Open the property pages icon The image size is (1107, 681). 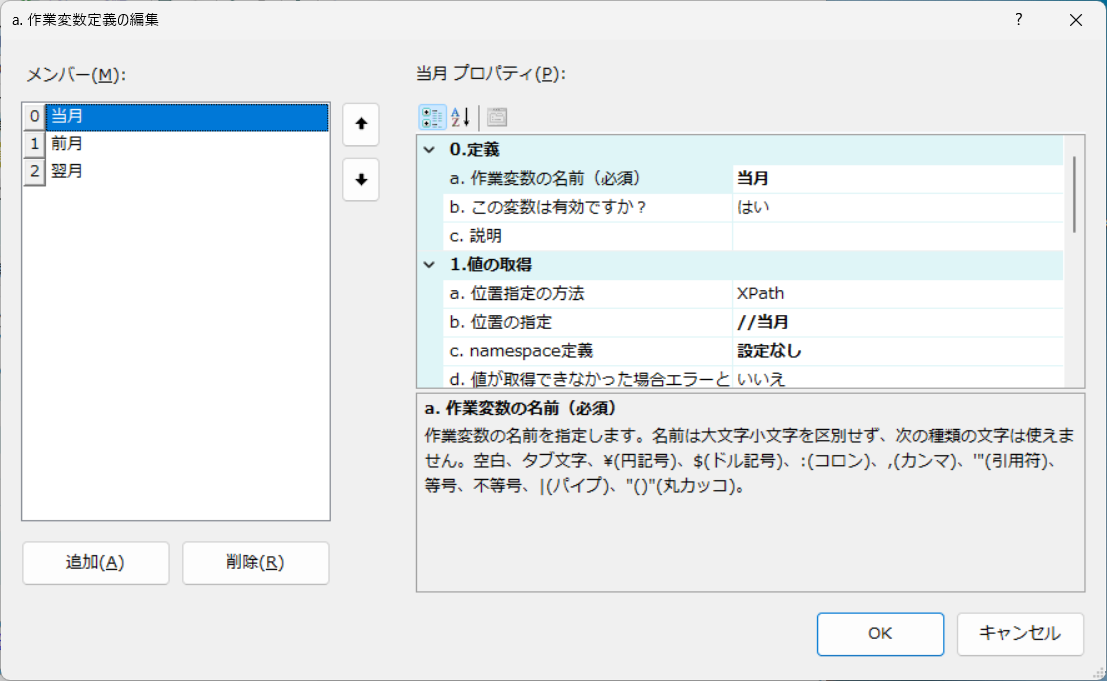click(497, 117)
